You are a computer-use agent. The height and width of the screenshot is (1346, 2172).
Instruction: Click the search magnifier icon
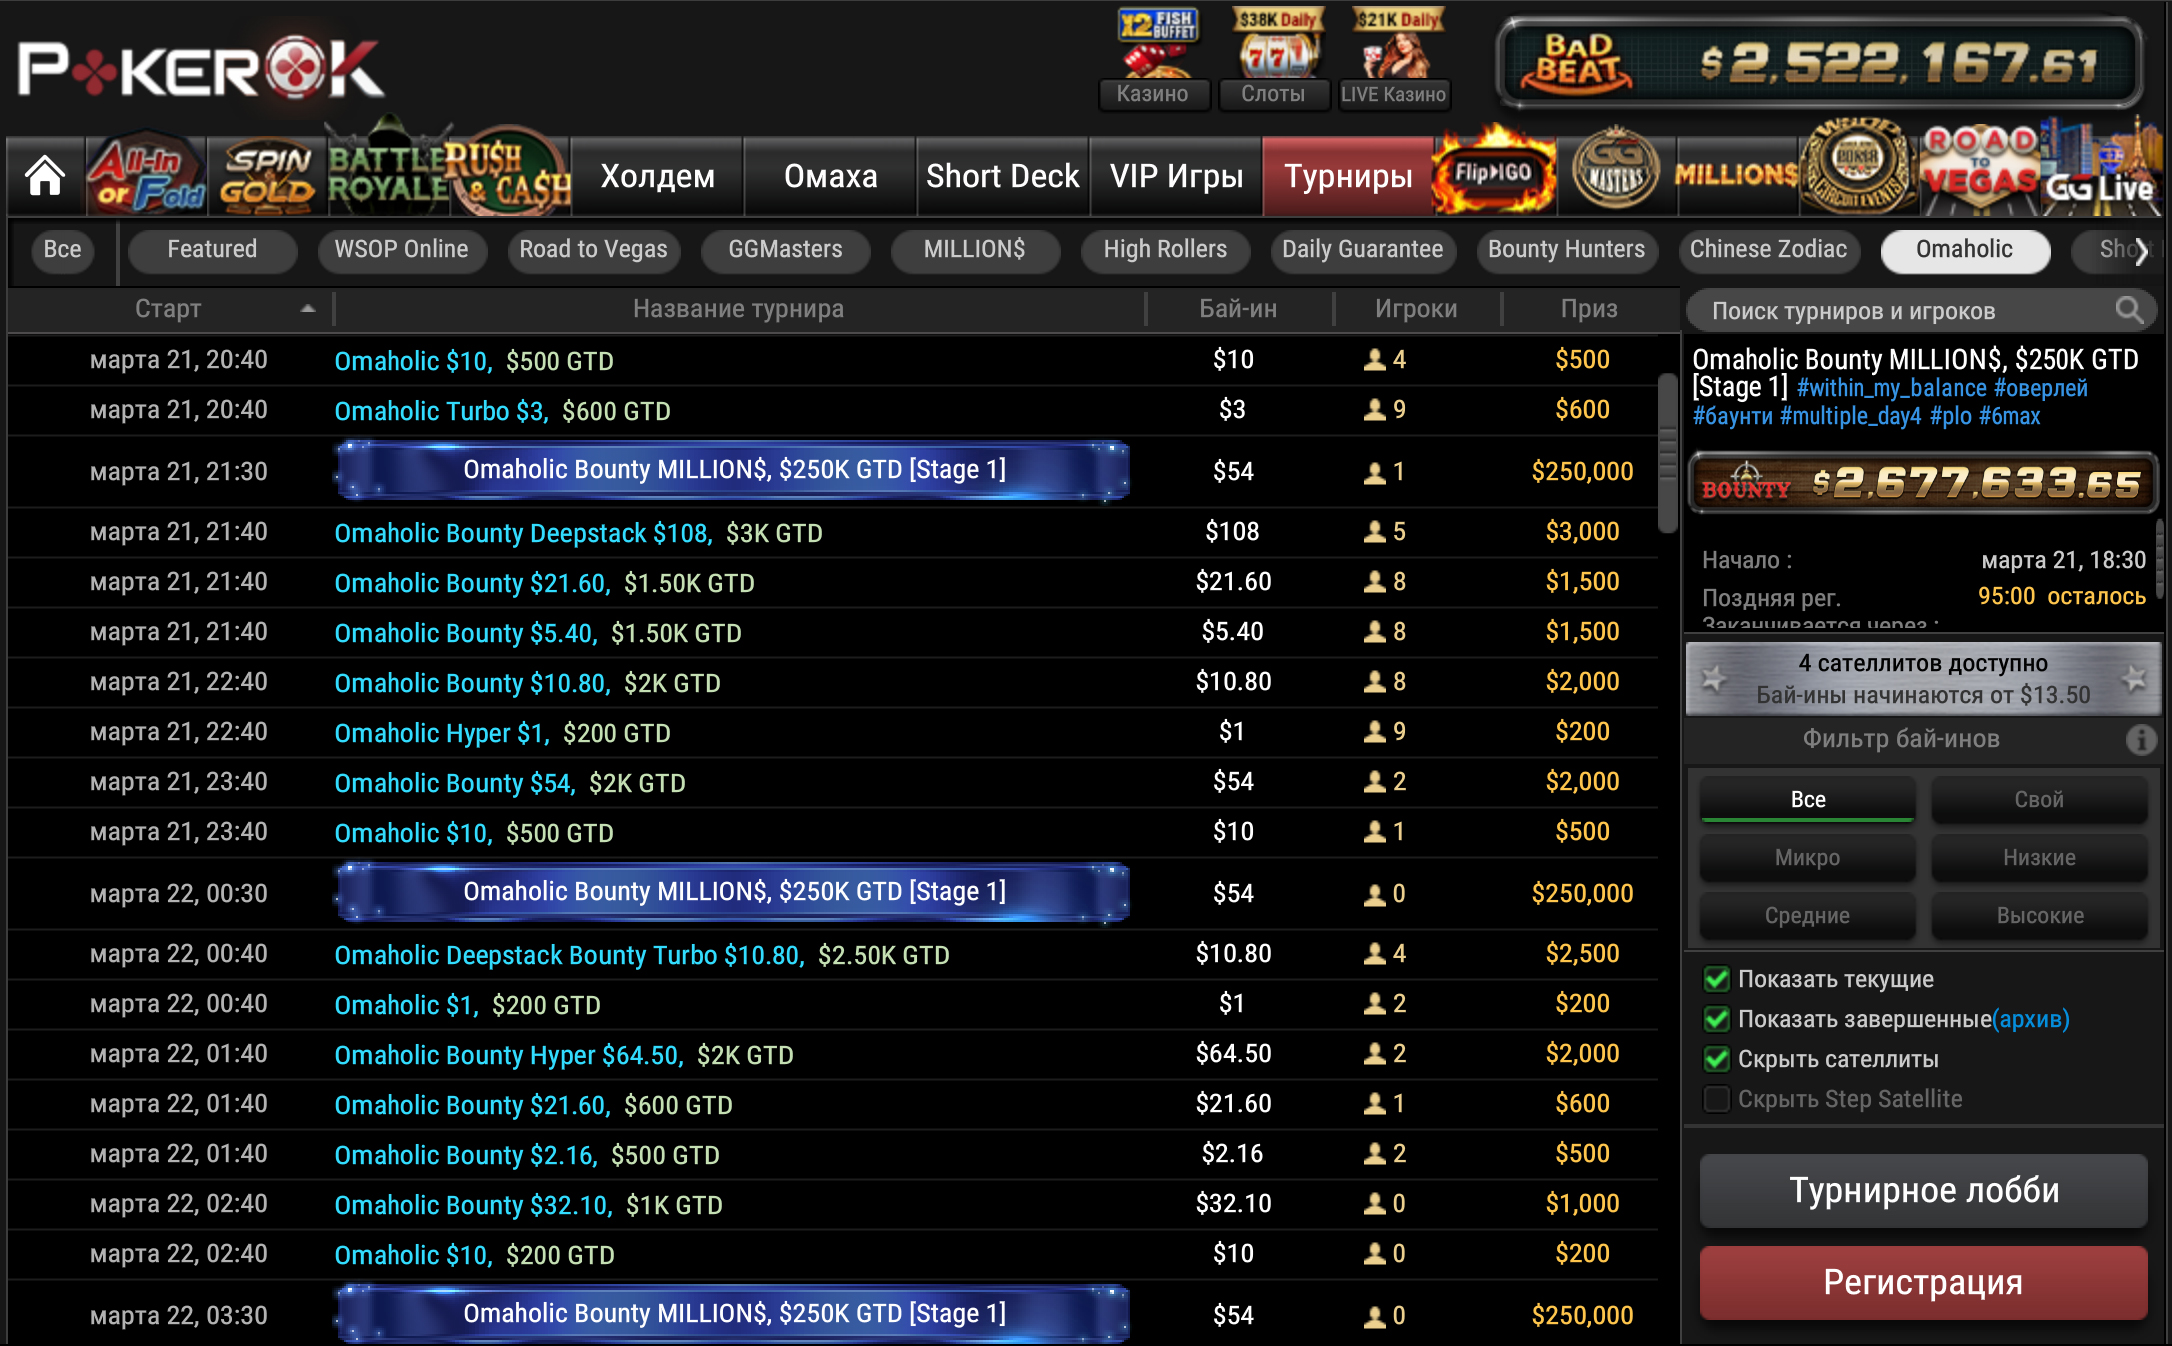2130,310
